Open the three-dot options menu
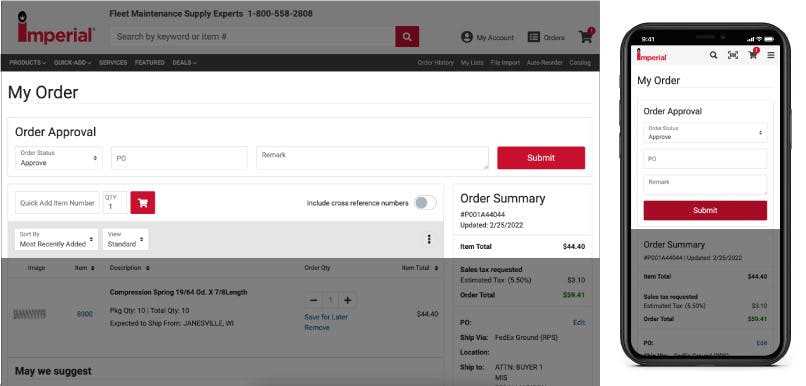Viewport: 806px width, 386px height. tap(429, 239)
